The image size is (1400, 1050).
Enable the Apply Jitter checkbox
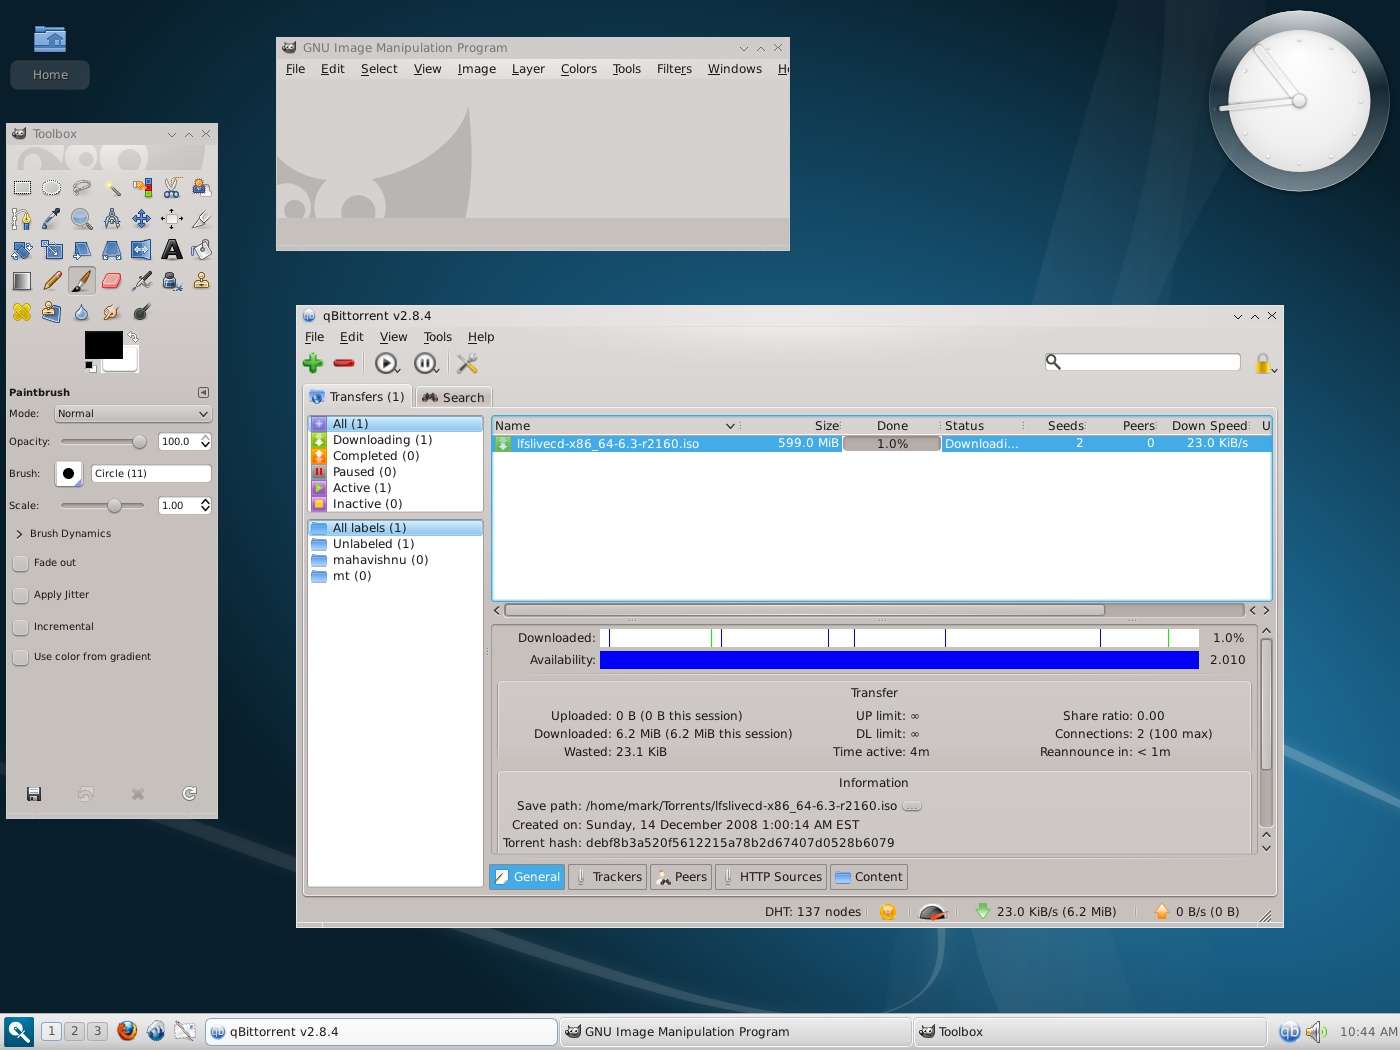[20, 595]
